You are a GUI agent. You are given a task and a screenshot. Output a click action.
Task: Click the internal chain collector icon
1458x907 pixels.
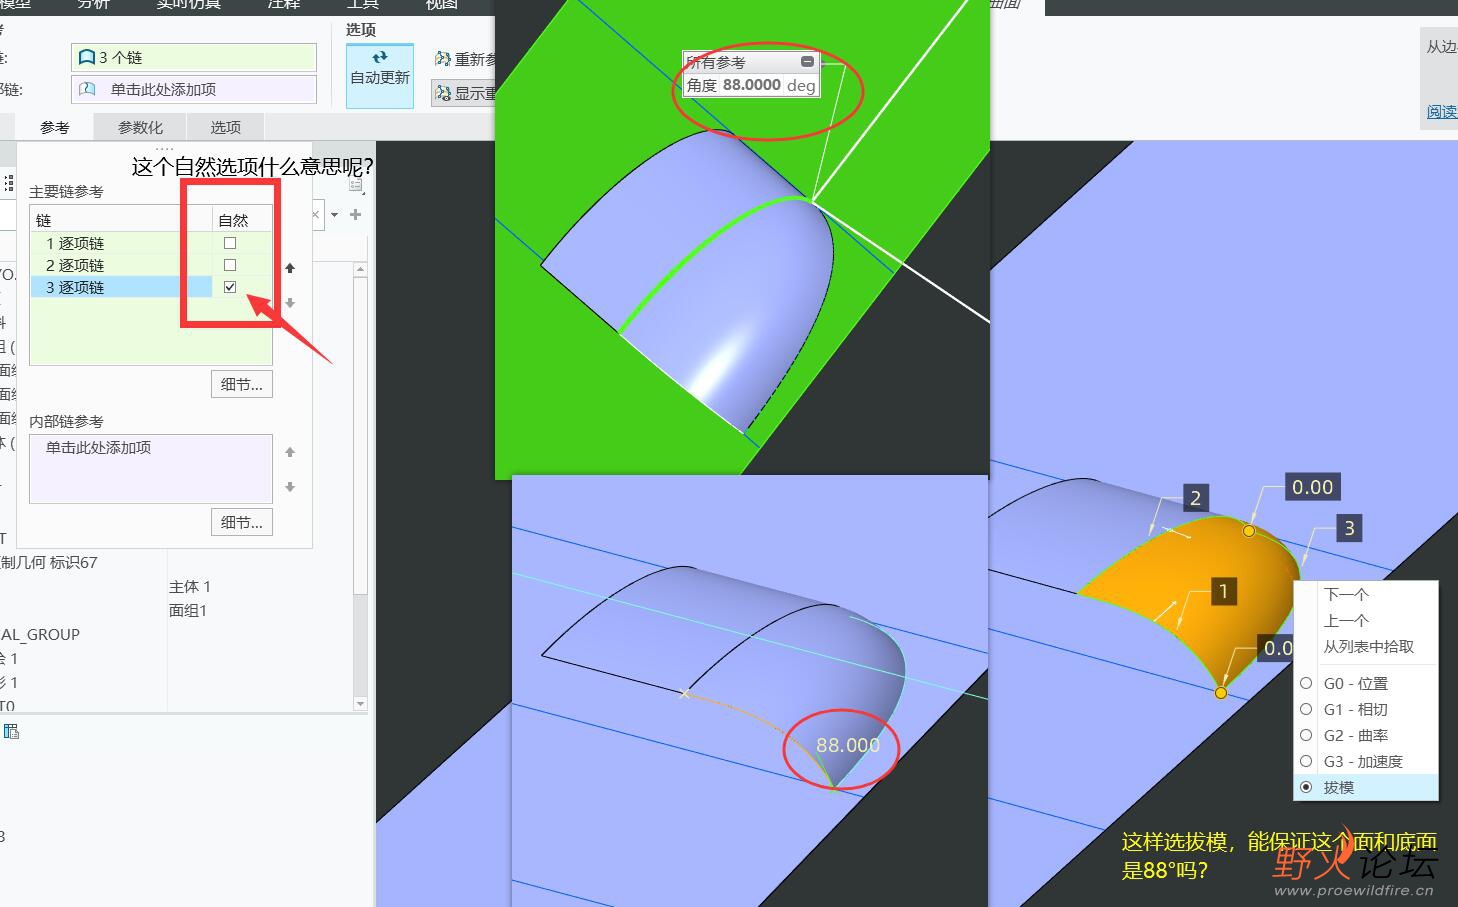[x=87, y=89]
